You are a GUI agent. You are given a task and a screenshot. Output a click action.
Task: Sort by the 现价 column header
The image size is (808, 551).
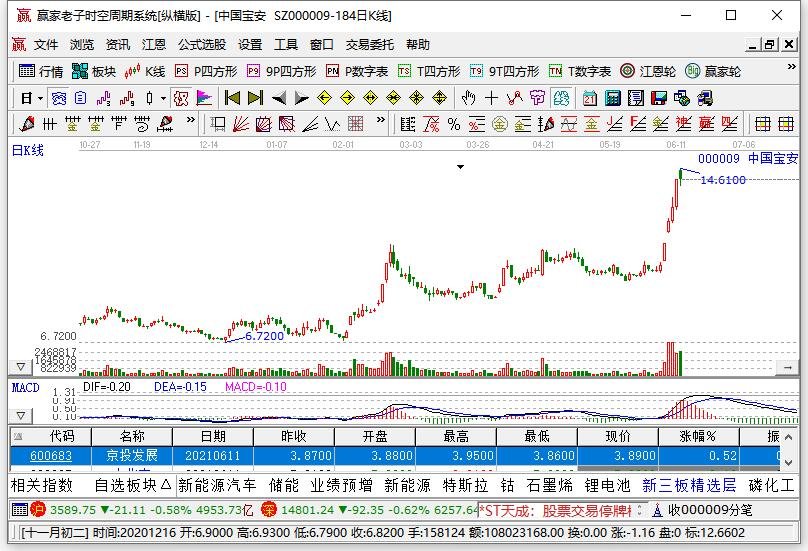point(617,437)
